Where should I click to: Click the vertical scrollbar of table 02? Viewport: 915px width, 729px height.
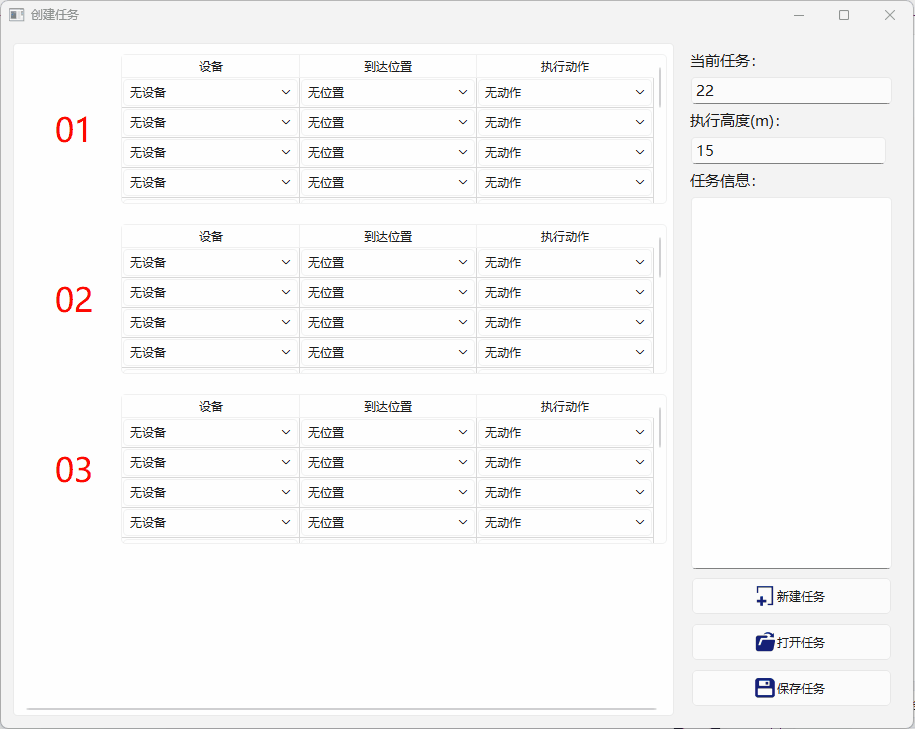pyautogui.click(x=660, y=257)
